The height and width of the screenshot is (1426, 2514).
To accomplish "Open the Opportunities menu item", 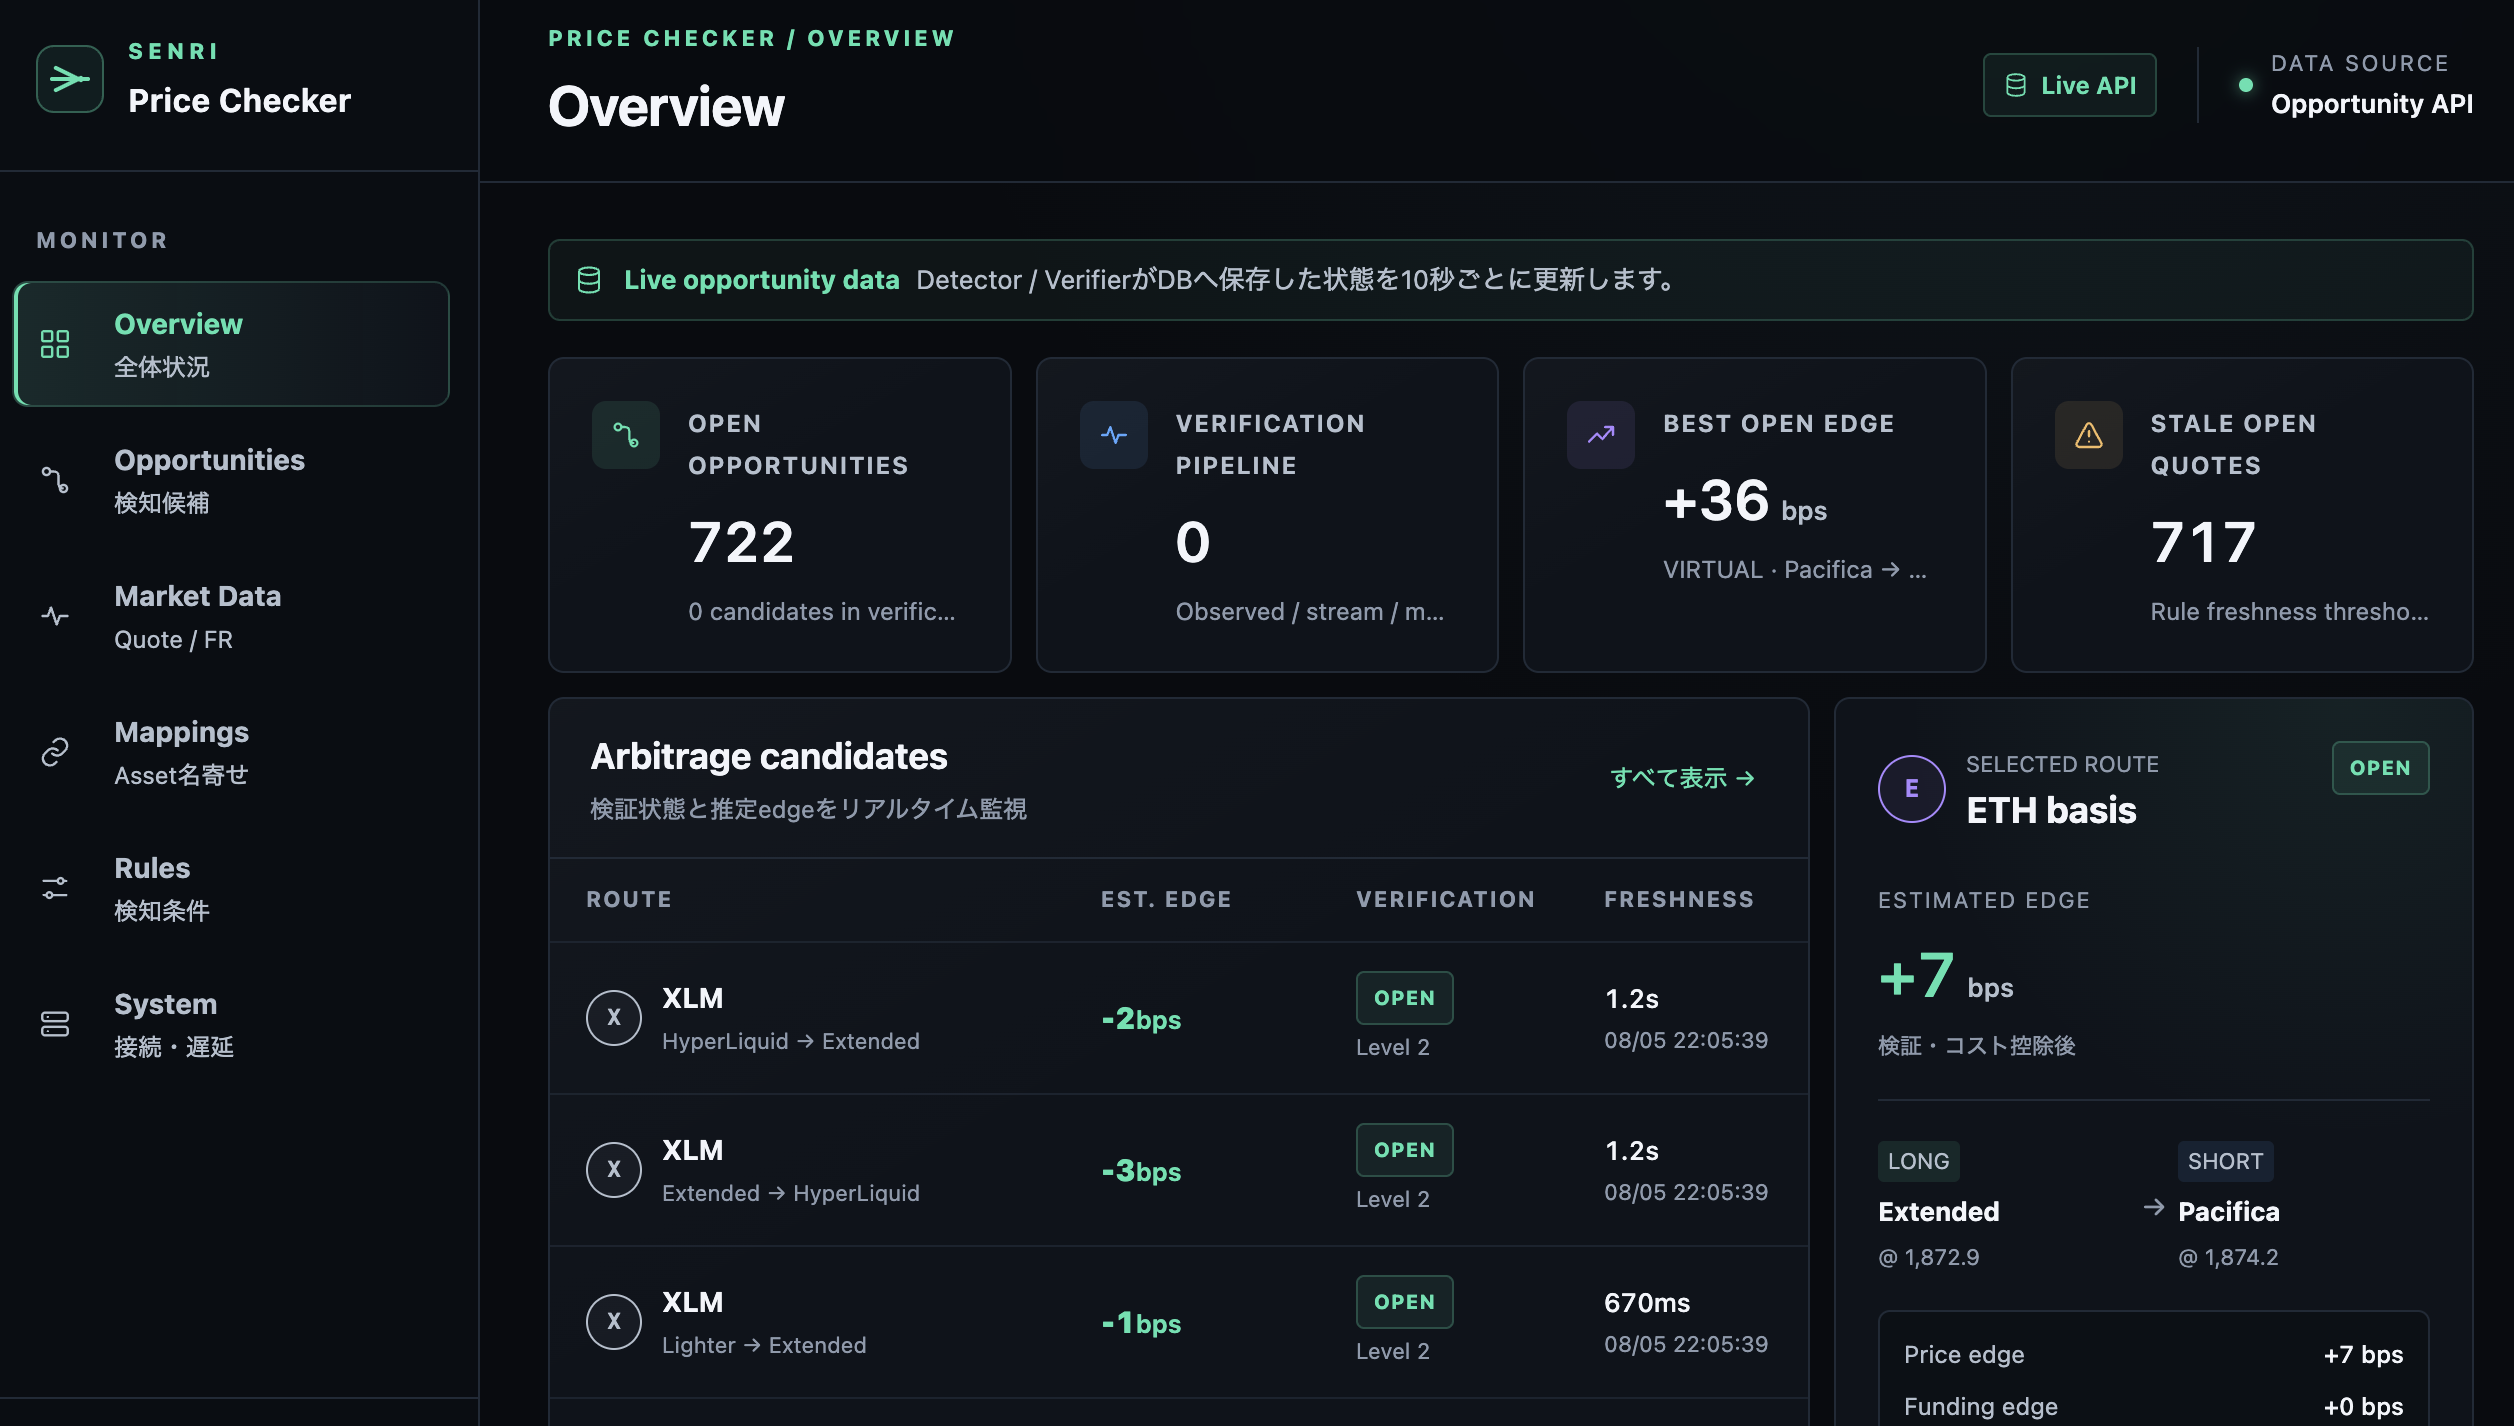I will coord(232,480).
